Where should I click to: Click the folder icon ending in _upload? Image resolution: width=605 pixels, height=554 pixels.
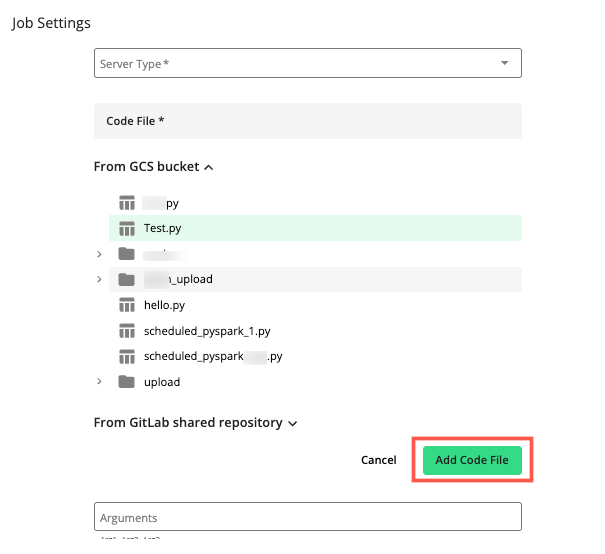pyautogui.click(x=126, y=279)
